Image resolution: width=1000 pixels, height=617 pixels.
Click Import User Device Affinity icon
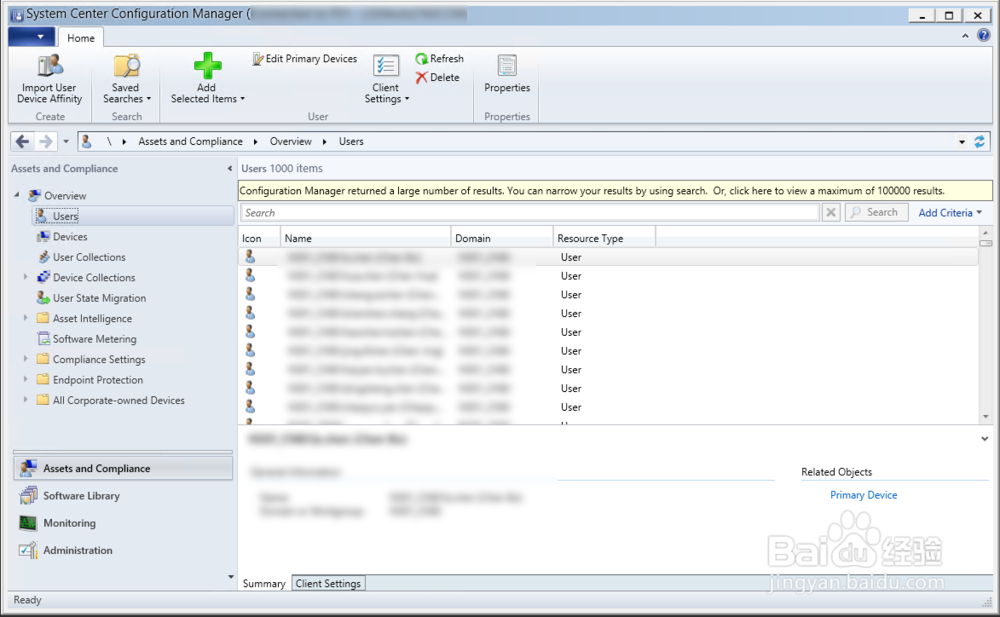click(x=50, y=65)
